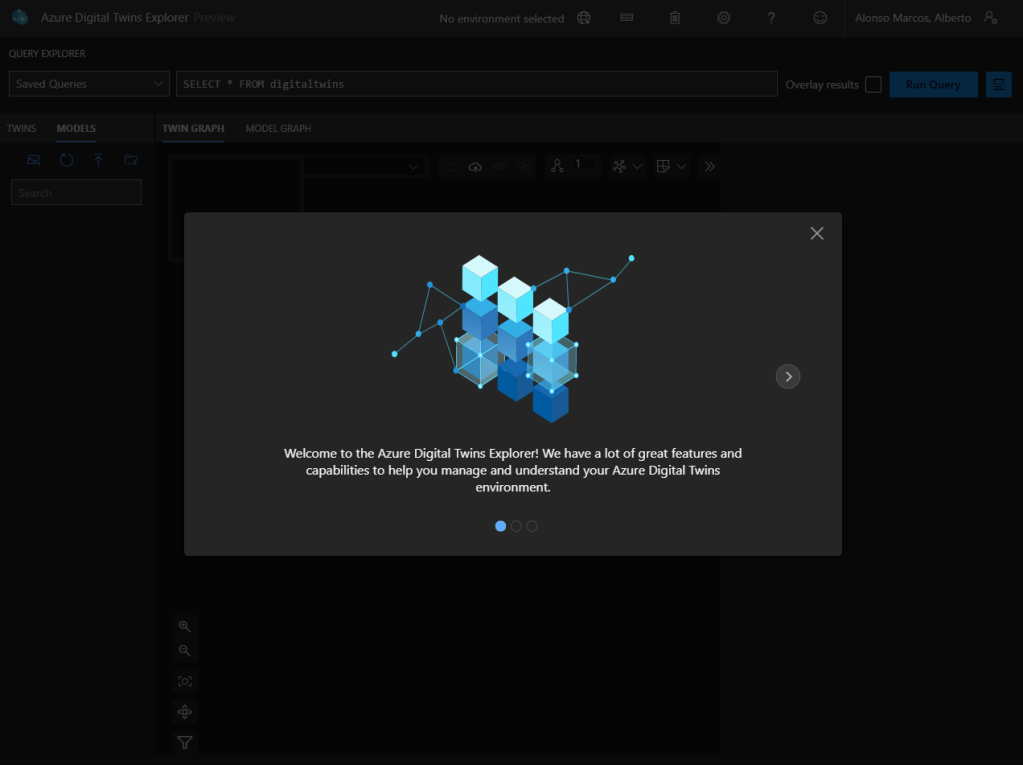Image resolution: width=1023 pixels, height=765 pixels.
Task: Switch to the Twins tab
Action: [21, 129]
